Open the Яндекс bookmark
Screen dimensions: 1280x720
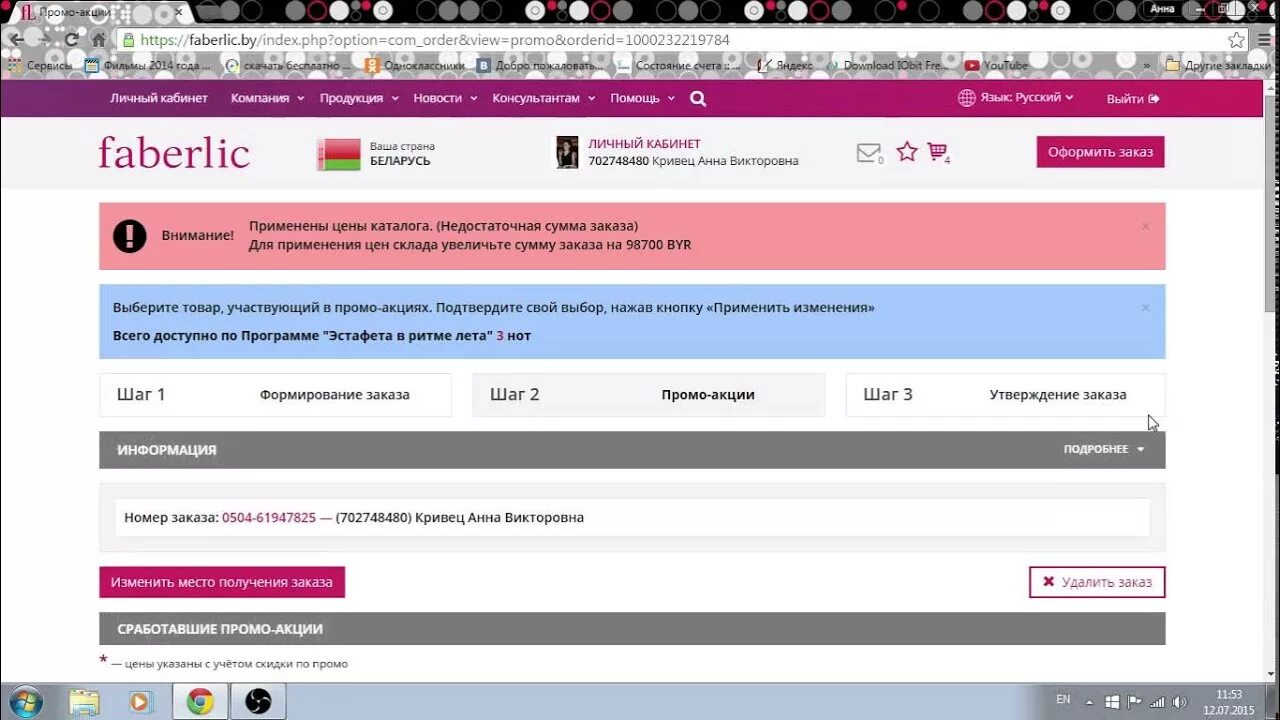coord(785,66)
